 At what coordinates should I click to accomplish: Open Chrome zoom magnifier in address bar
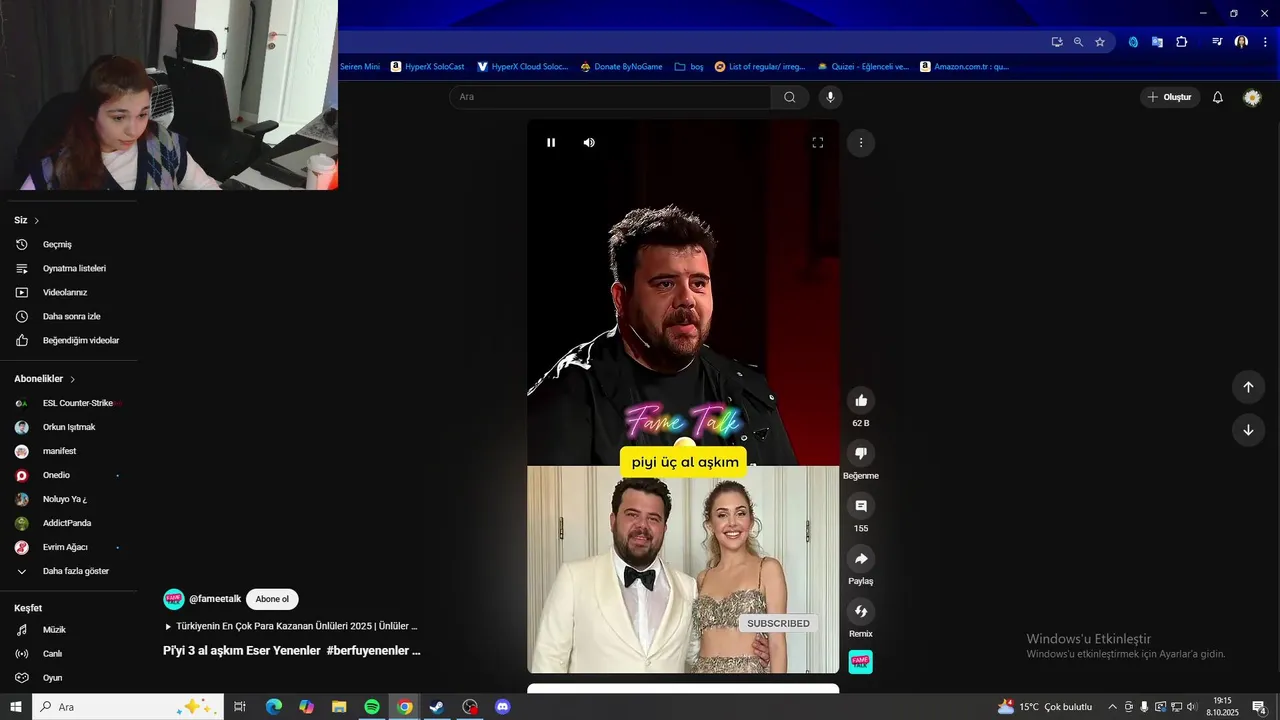click(x=1078, y=42)
